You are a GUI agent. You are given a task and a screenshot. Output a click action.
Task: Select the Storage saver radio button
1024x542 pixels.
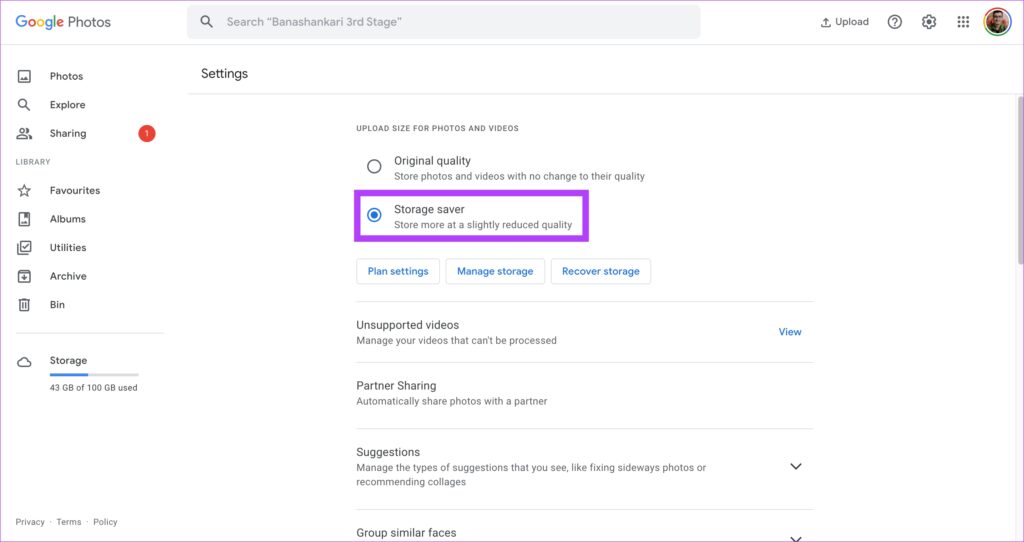pos(374,215)
